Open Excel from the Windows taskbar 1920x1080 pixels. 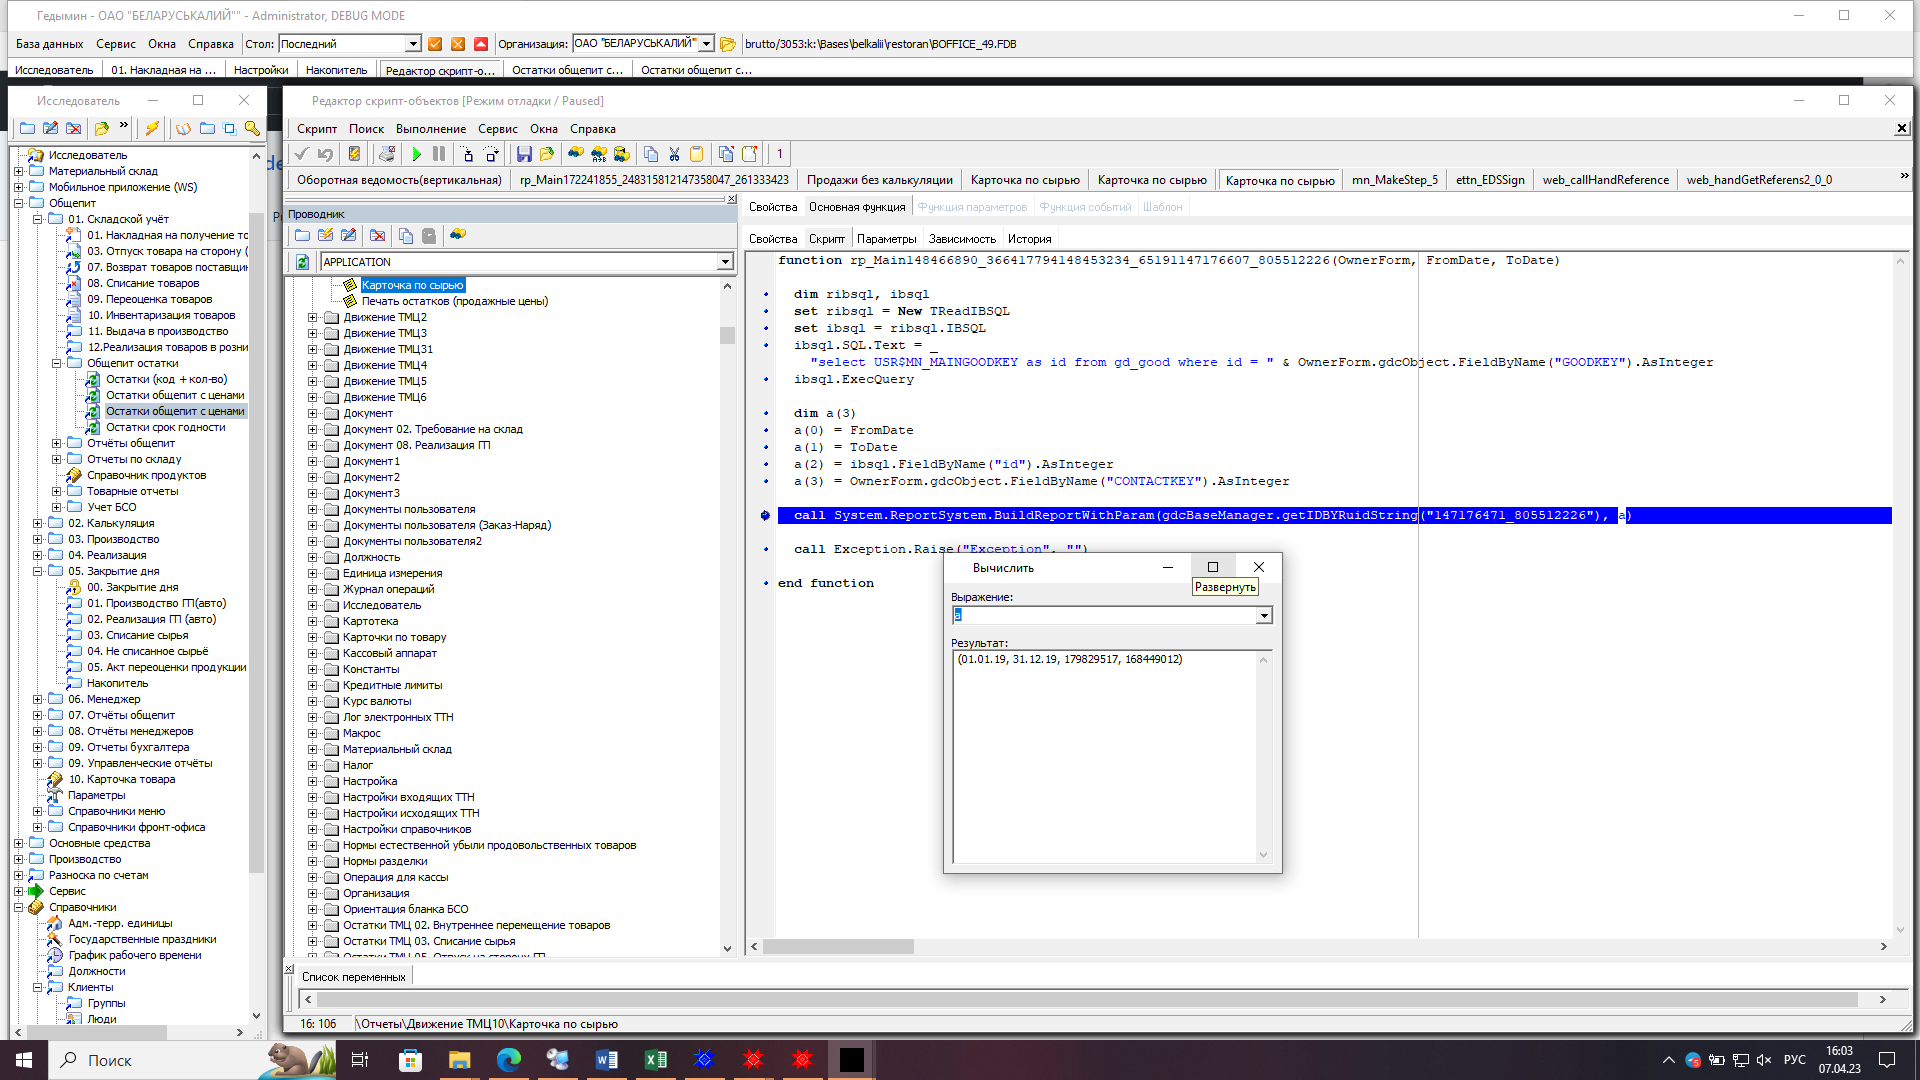click(x=656, y=1060)
